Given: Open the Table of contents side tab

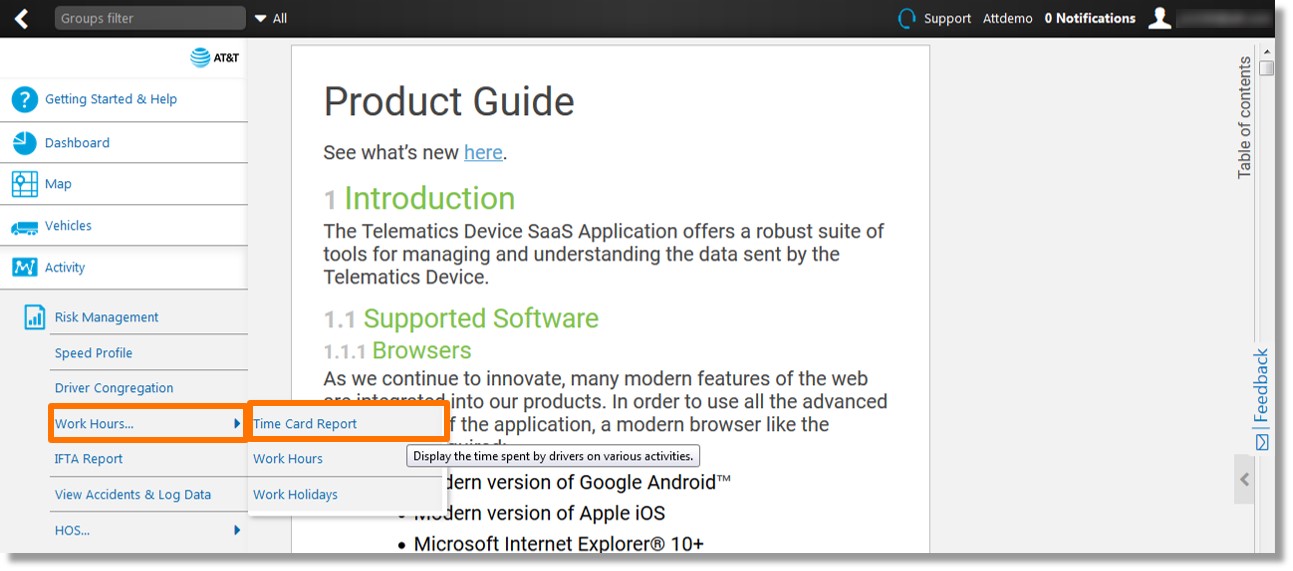Looking at the screenshot, I should point(1245,118).
